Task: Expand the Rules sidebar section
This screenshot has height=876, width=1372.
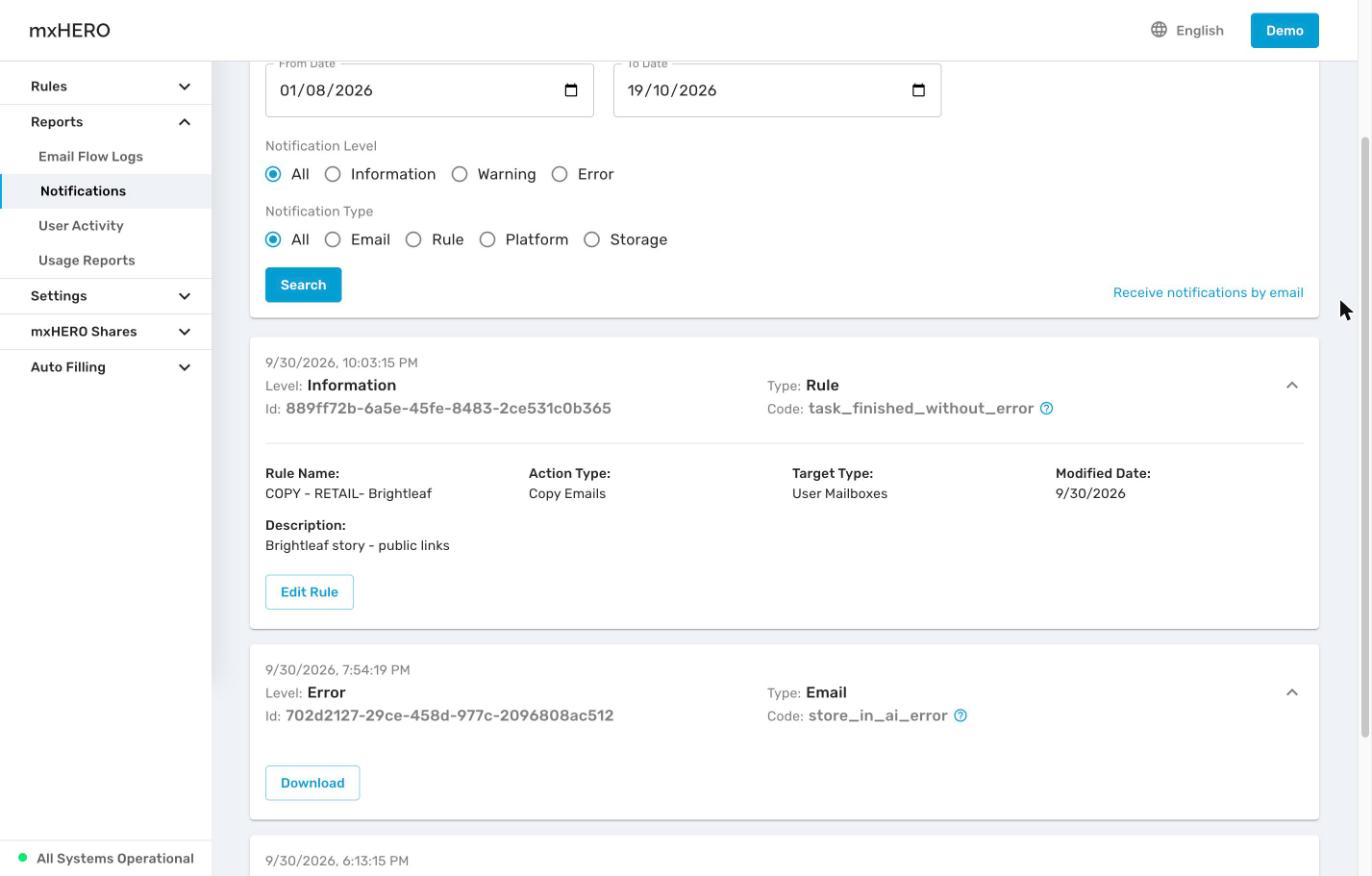Action: click(105, 86)
